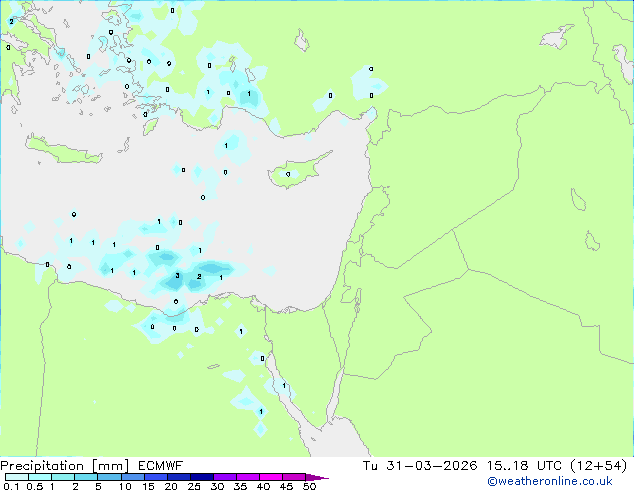
Task: Click the above-50 mm legend arrow tip
Action: 317,477
